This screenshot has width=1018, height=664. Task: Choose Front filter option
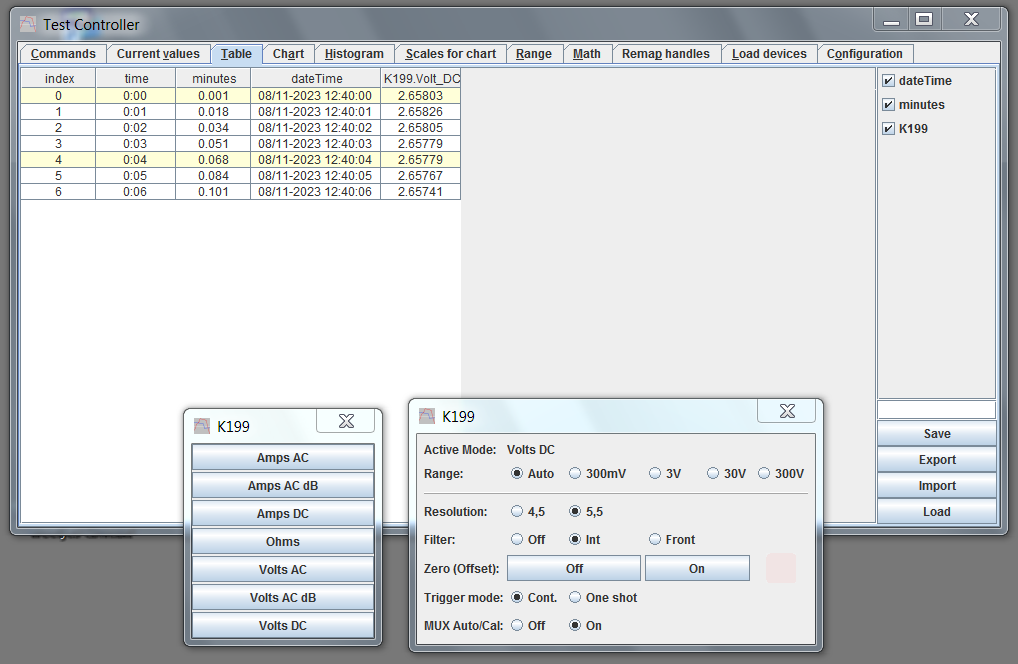click(x=655, y=540)
